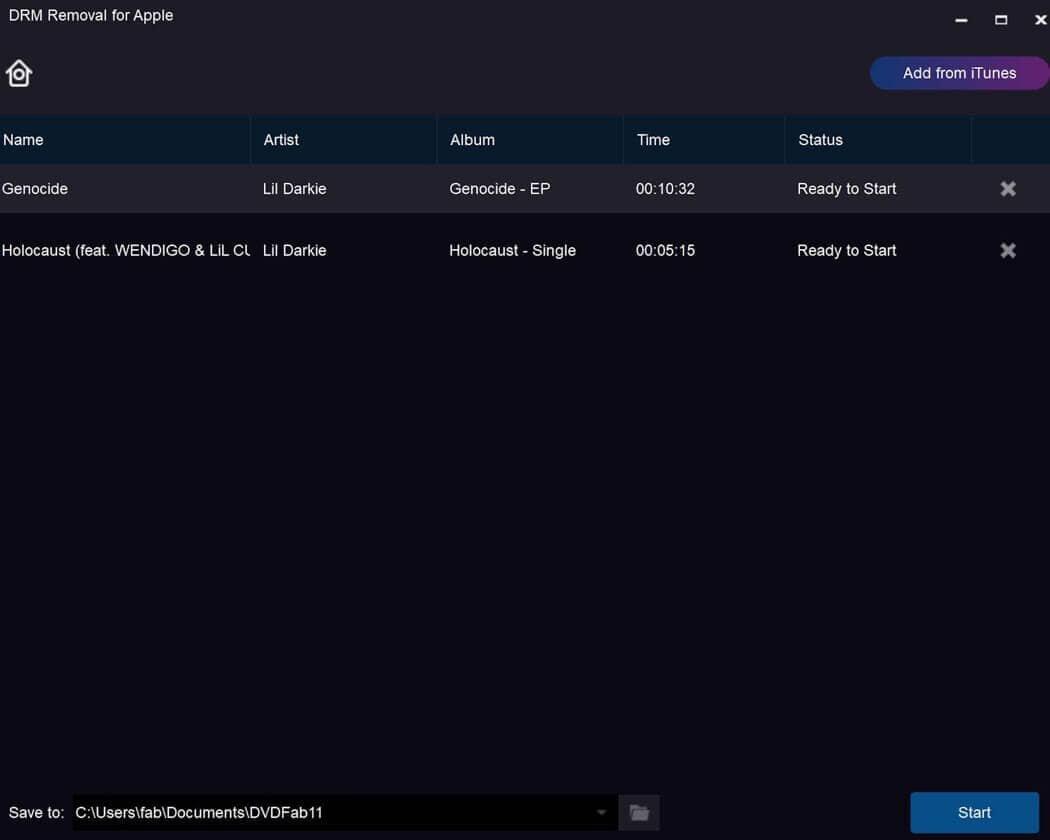Open the Save to path dropdown arrow
Image resolution: width=1050 pixels, height=840 pixels.
(x=601, y=813)
